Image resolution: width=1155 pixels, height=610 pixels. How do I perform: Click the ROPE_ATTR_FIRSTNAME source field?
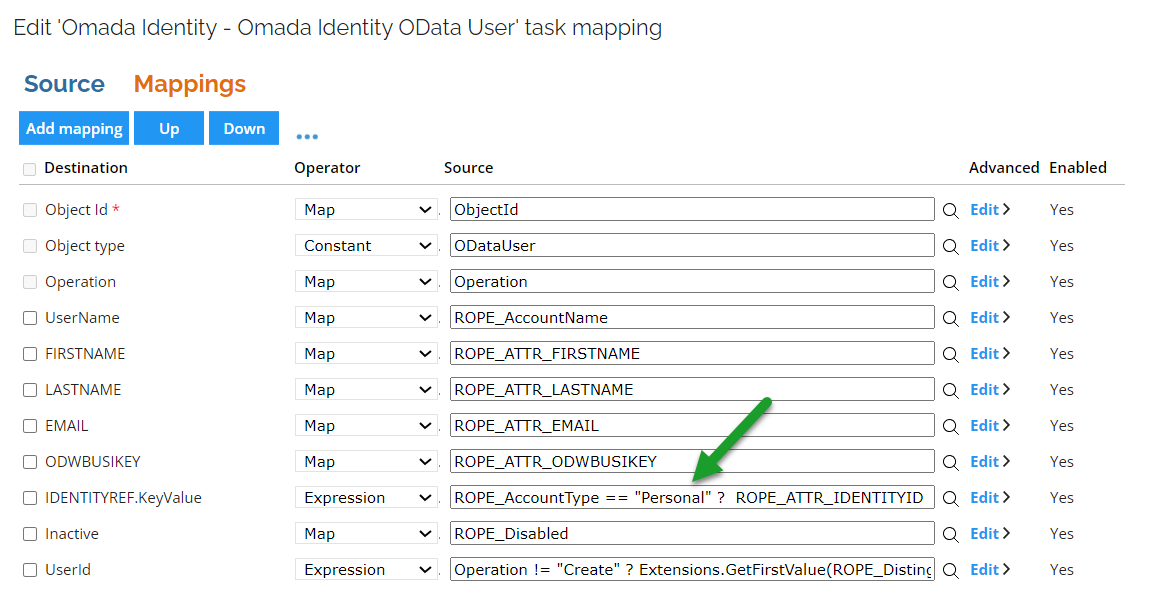[x=692, y=354]
